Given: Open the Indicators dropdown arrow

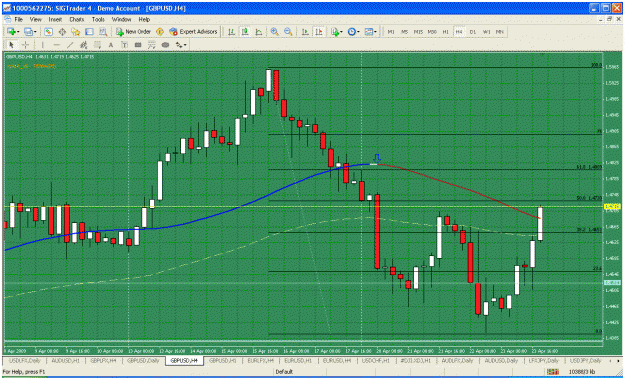Looking at the screenshot, I should click(342, 32).
